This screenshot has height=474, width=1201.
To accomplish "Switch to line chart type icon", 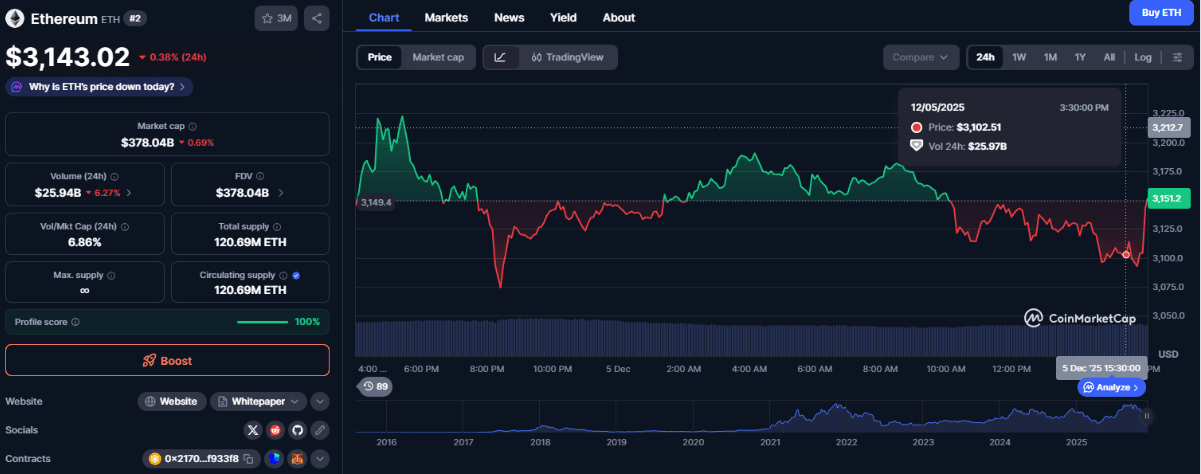I will (500, 57).
